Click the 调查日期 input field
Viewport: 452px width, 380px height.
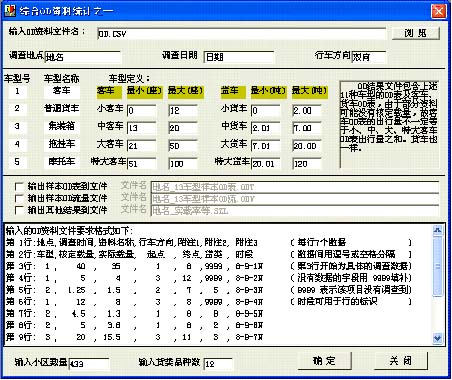coord(239,57)
